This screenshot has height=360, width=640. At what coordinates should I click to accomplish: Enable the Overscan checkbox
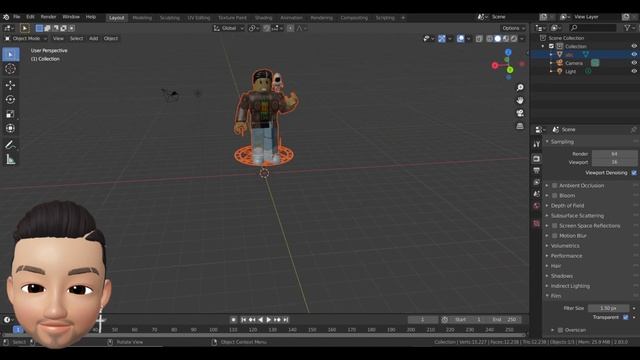pyautogui.click(x=560, y=330)
